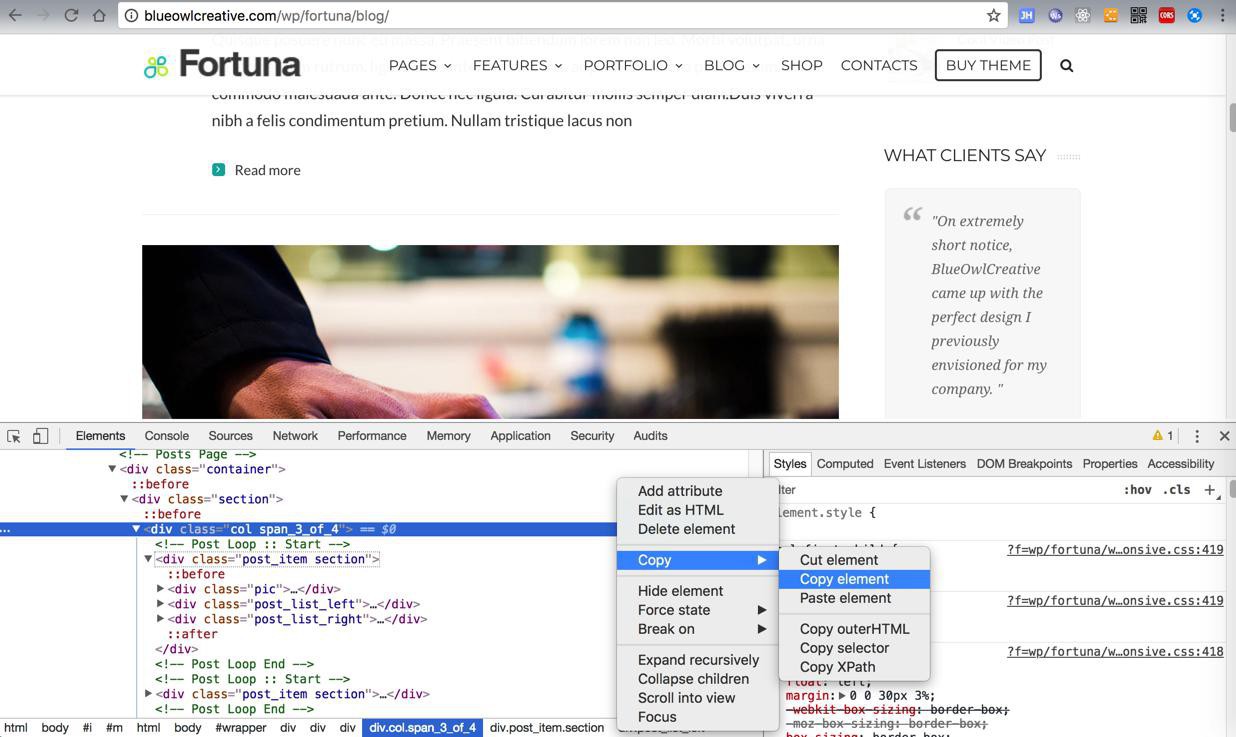Open the React DevTools atom extension icon
The width and height of the screenshot is (1236, 737).
1082,15
